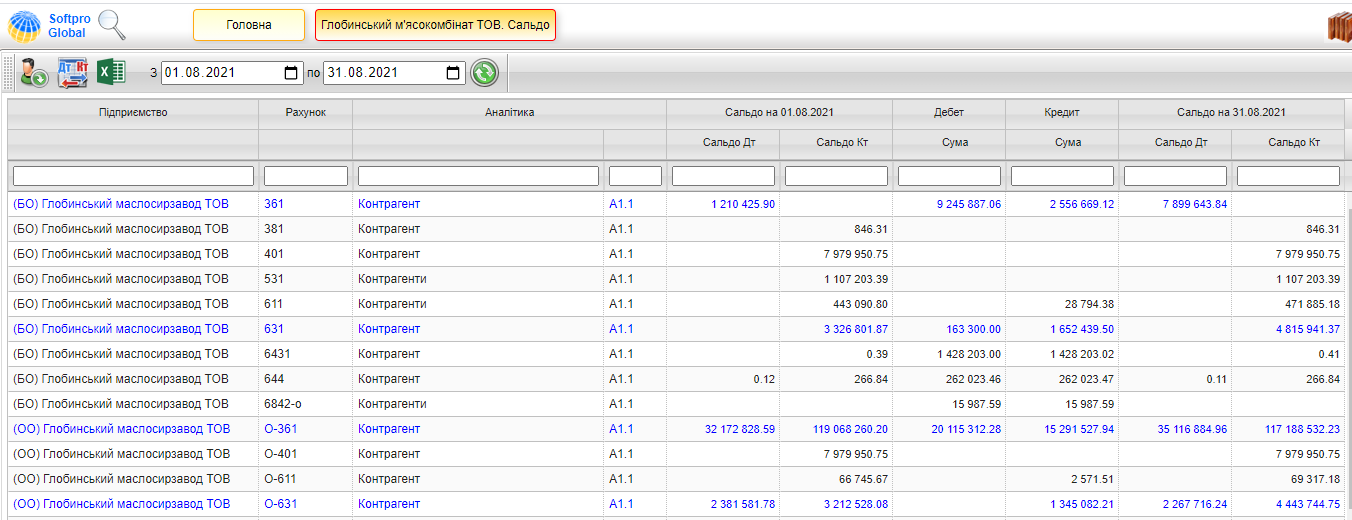Select the cell with 1 107 203.39 under 01.08.2021

click(x=836, y=279)
